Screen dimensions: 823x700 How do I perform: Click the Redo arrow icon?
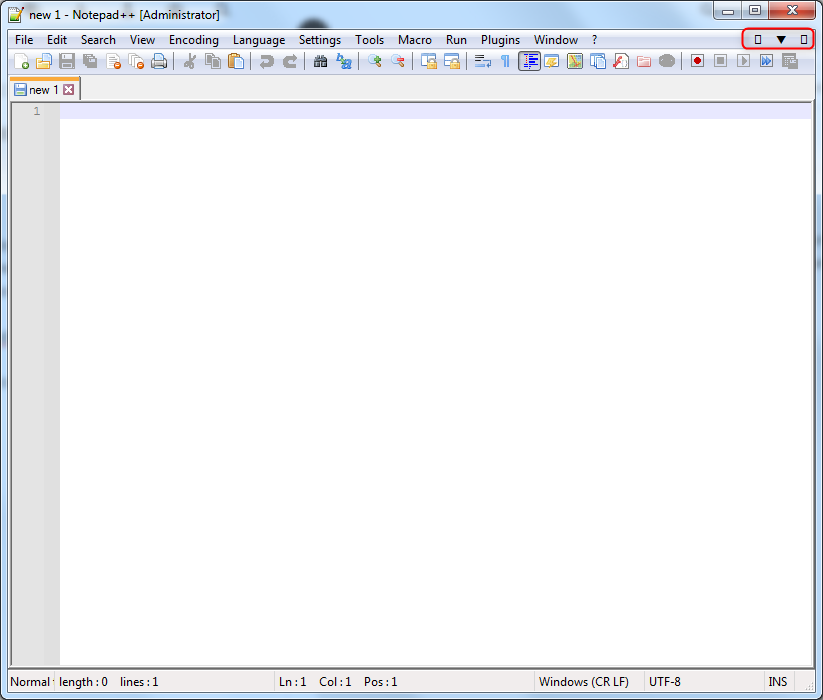click(290, 61)
